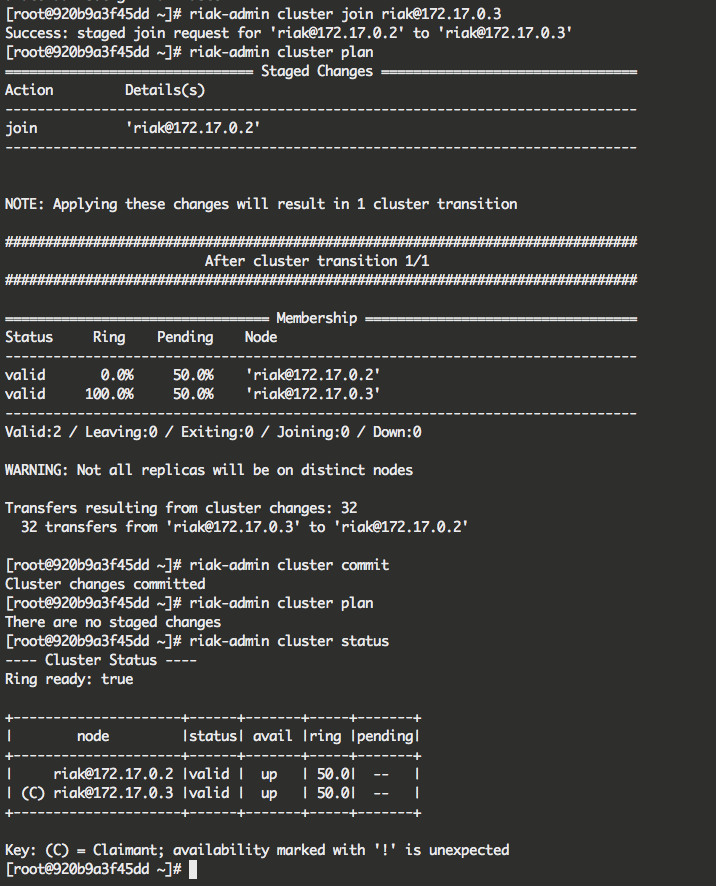Click 'riak@172.17.0.3' in the Membership table
Screen dimensions: 716x886
(x=313, y=394)
